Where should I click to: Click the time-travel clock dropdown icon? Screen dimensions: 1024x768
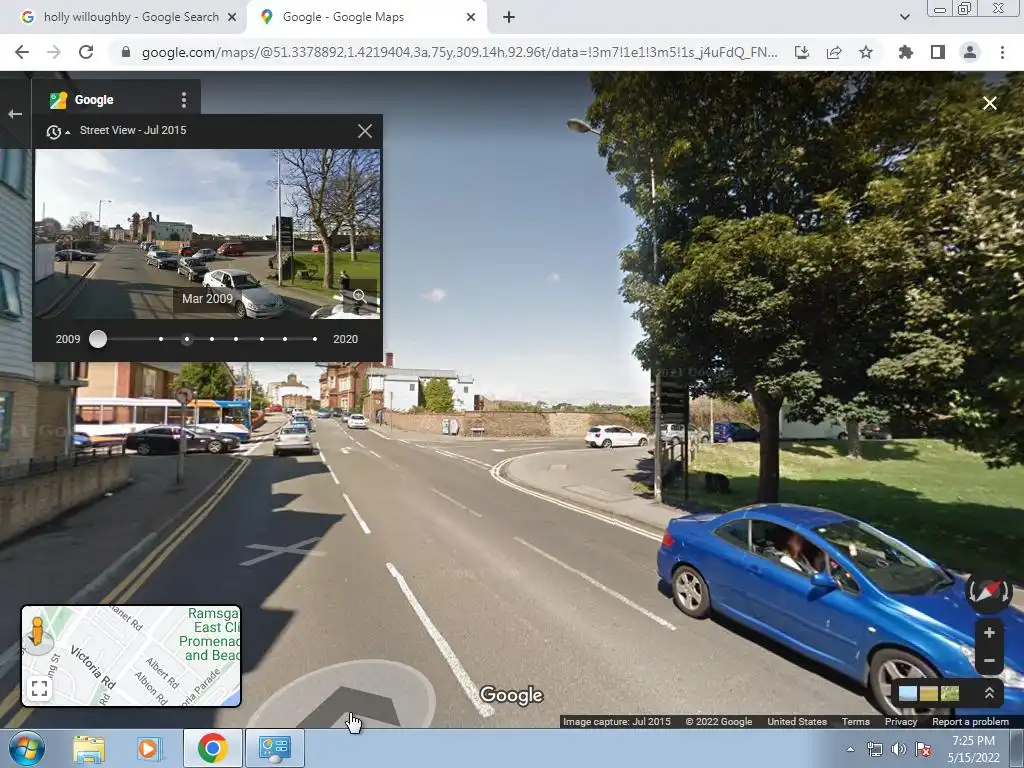coord(57,132)
